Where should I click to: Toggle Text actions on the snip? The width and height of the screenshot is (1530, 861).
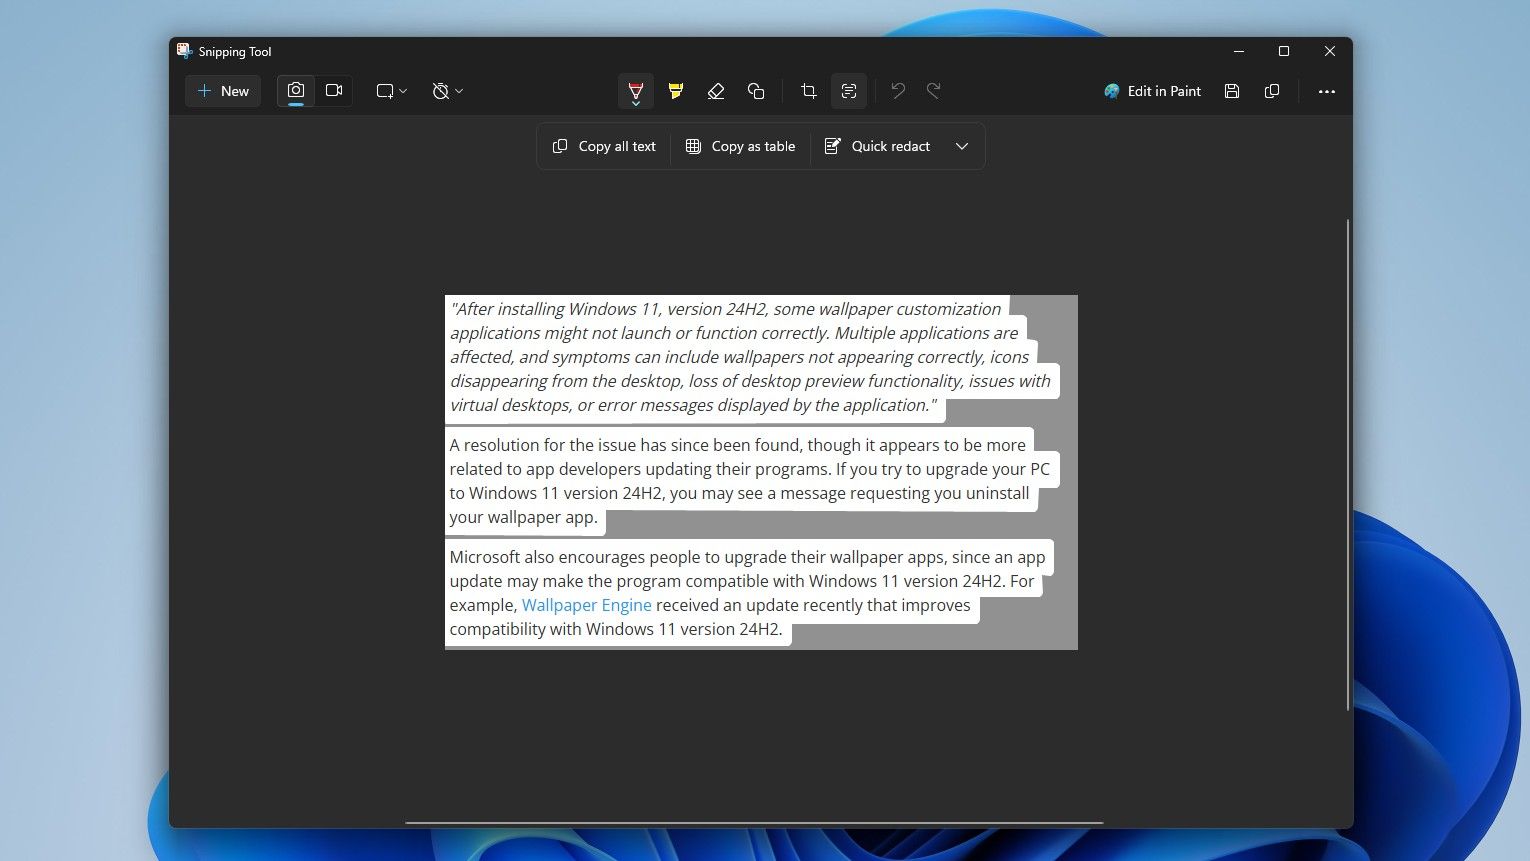pyautogui.click(x=849, y=91)
